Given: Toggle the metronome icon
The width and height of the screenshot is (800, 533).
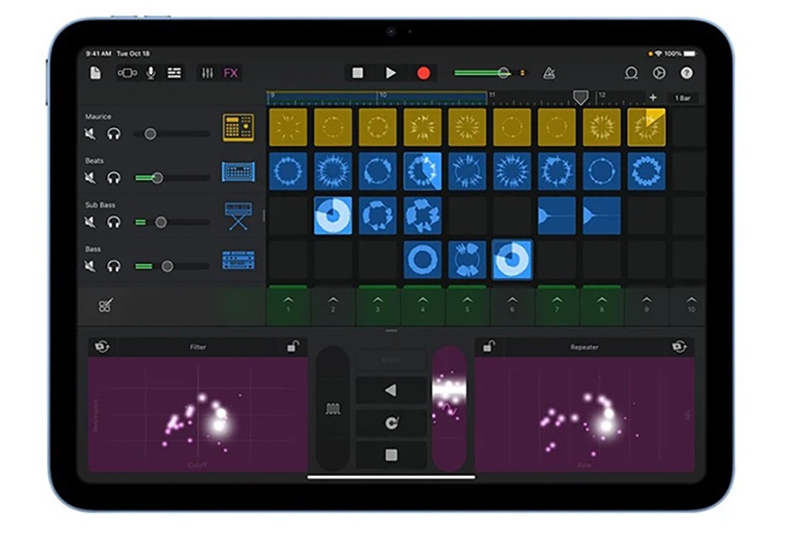Looking at the screenshot, I should [x=549, y=73].
